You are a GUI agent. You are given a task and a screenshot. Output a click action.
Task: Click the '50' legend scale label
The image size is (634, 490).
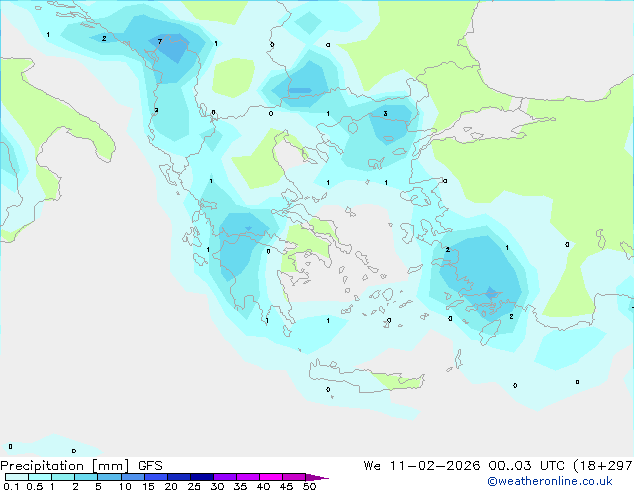coord(309,486)
